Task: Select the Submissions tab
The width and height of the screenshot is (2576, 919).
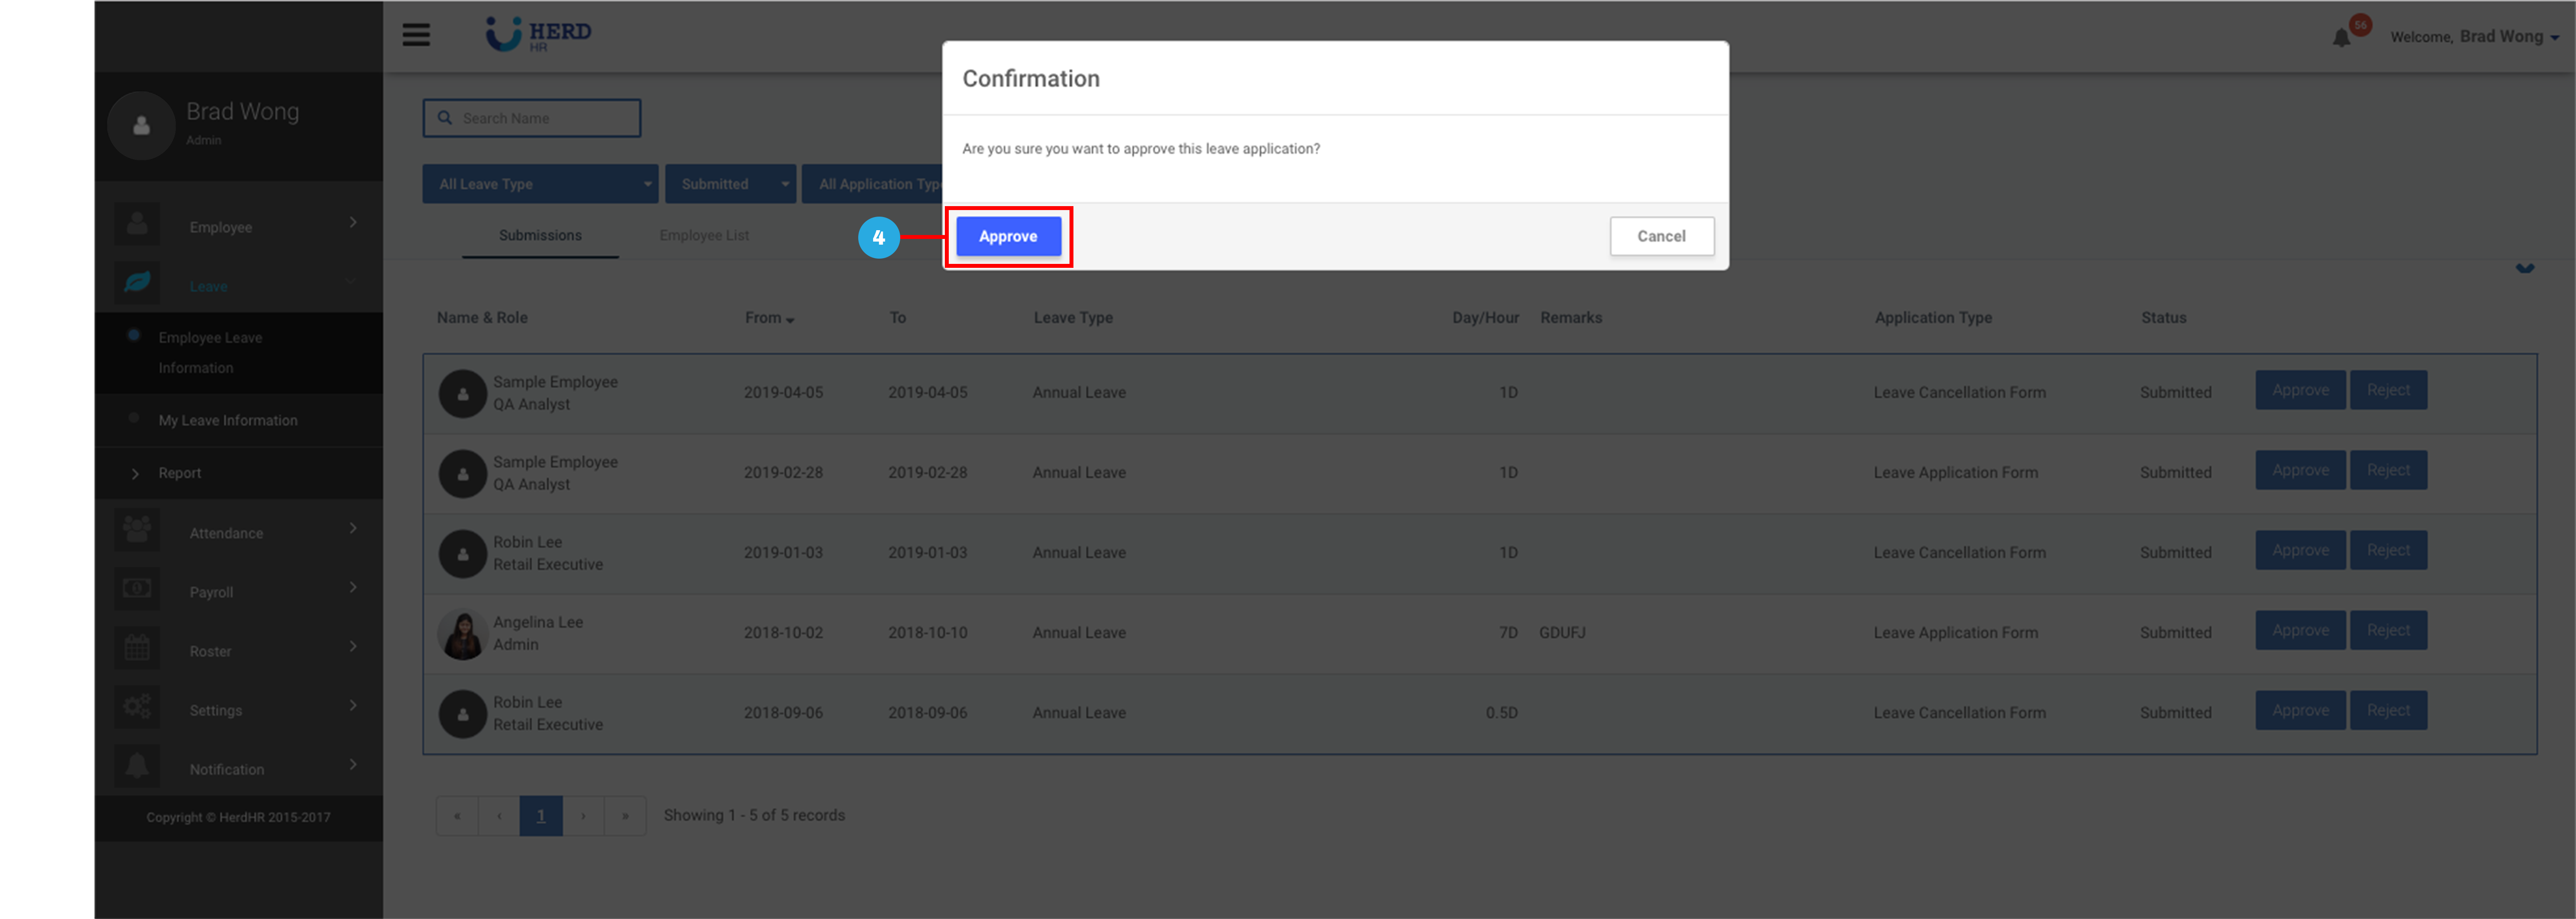Action: pos(540,236)
